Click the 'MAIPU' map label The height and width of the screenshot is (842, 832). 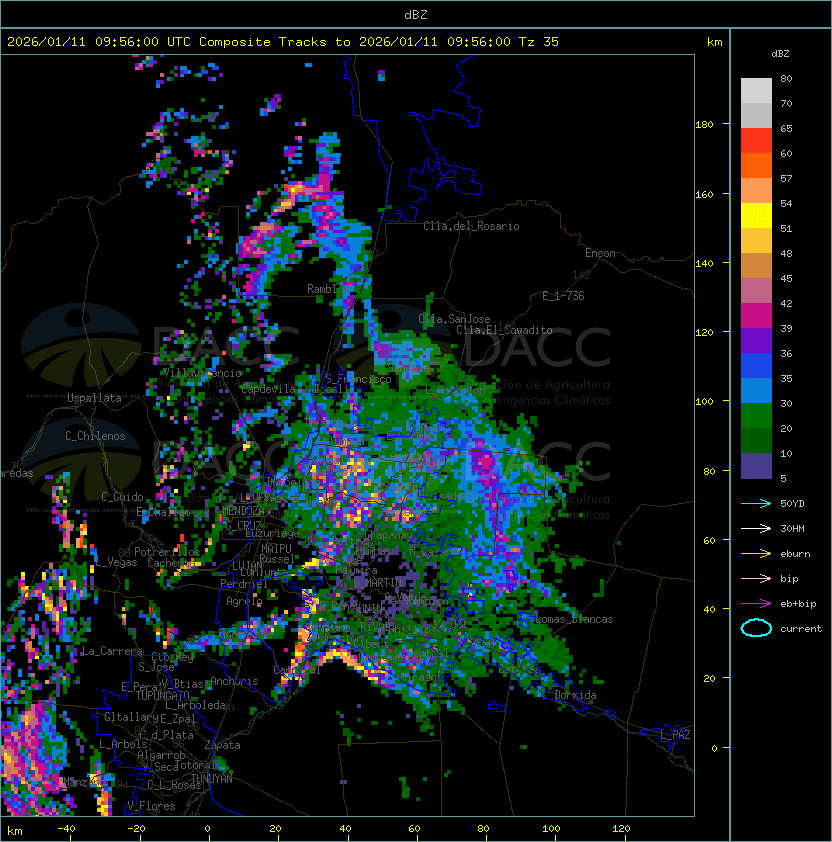click(276, 548)
